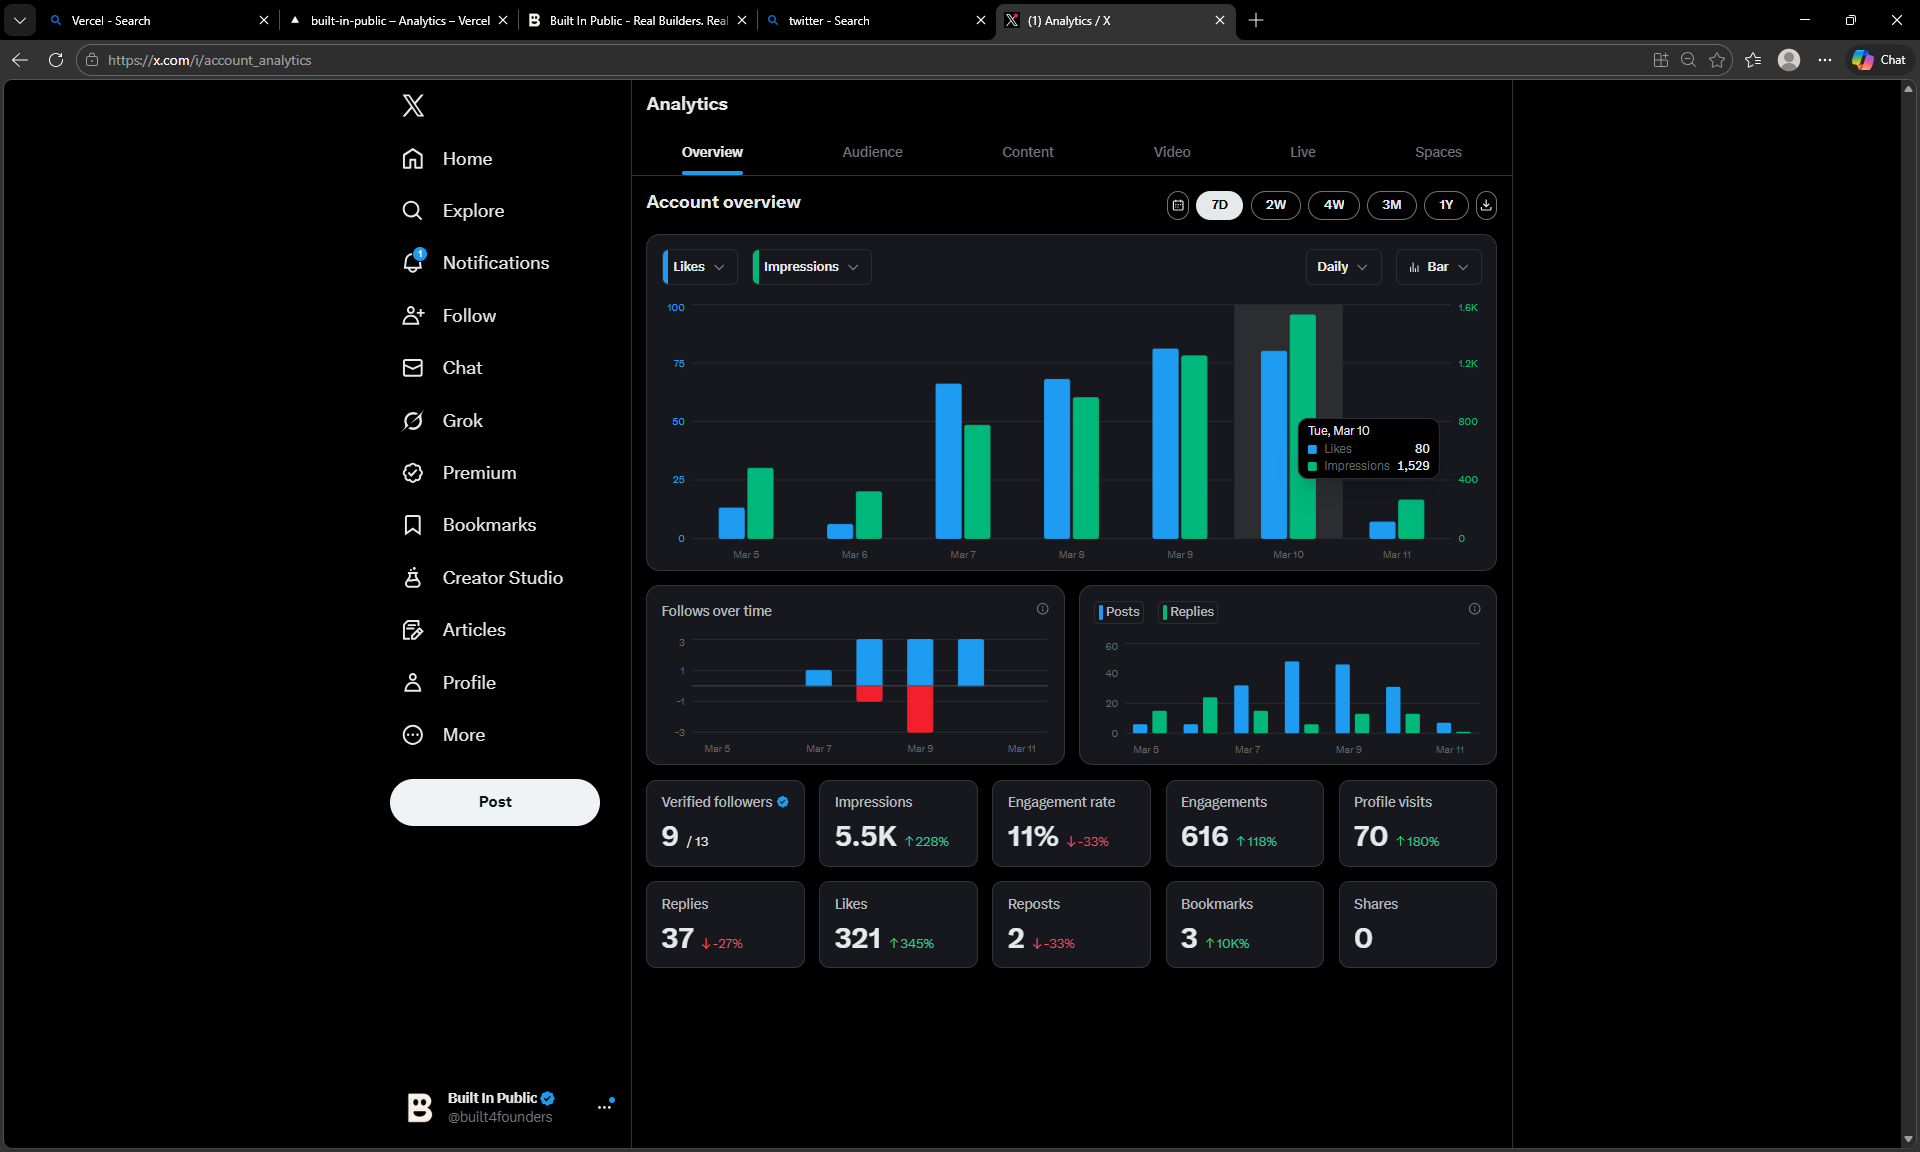
Task: Switch to the Content tab
Action: pos(1027,152)
